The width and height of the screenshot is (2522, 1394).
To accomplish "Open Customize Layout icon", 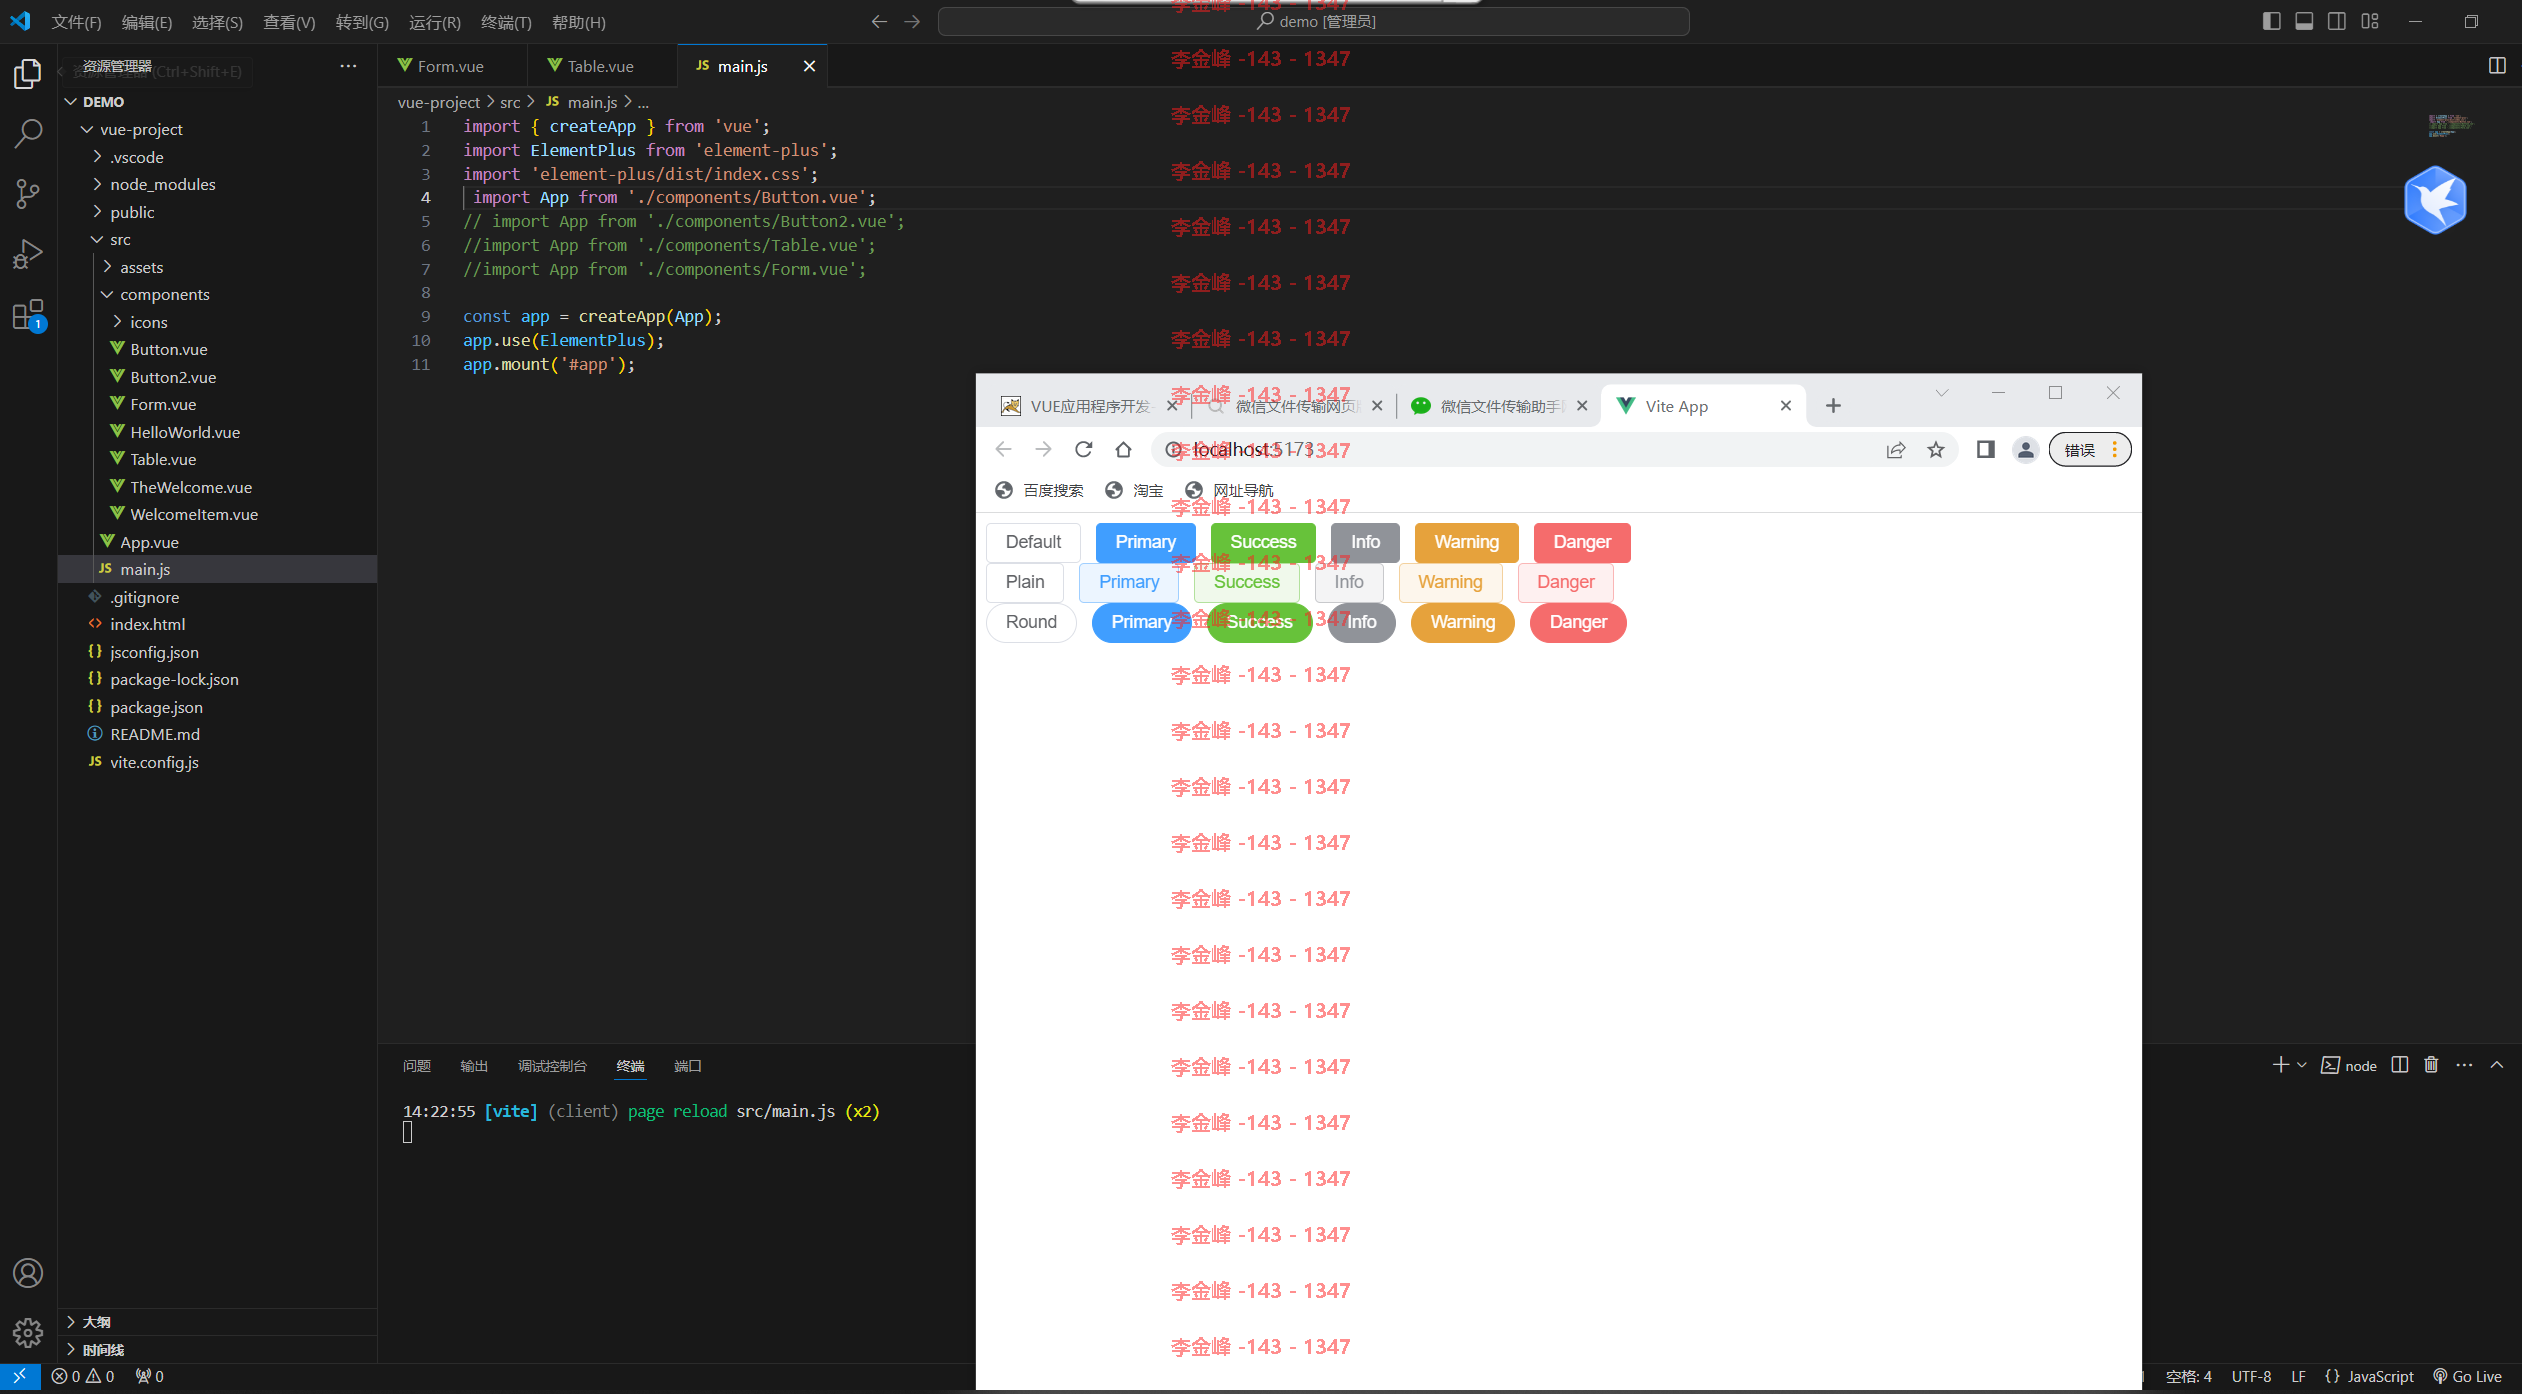I will click(x=2370, y=22).
